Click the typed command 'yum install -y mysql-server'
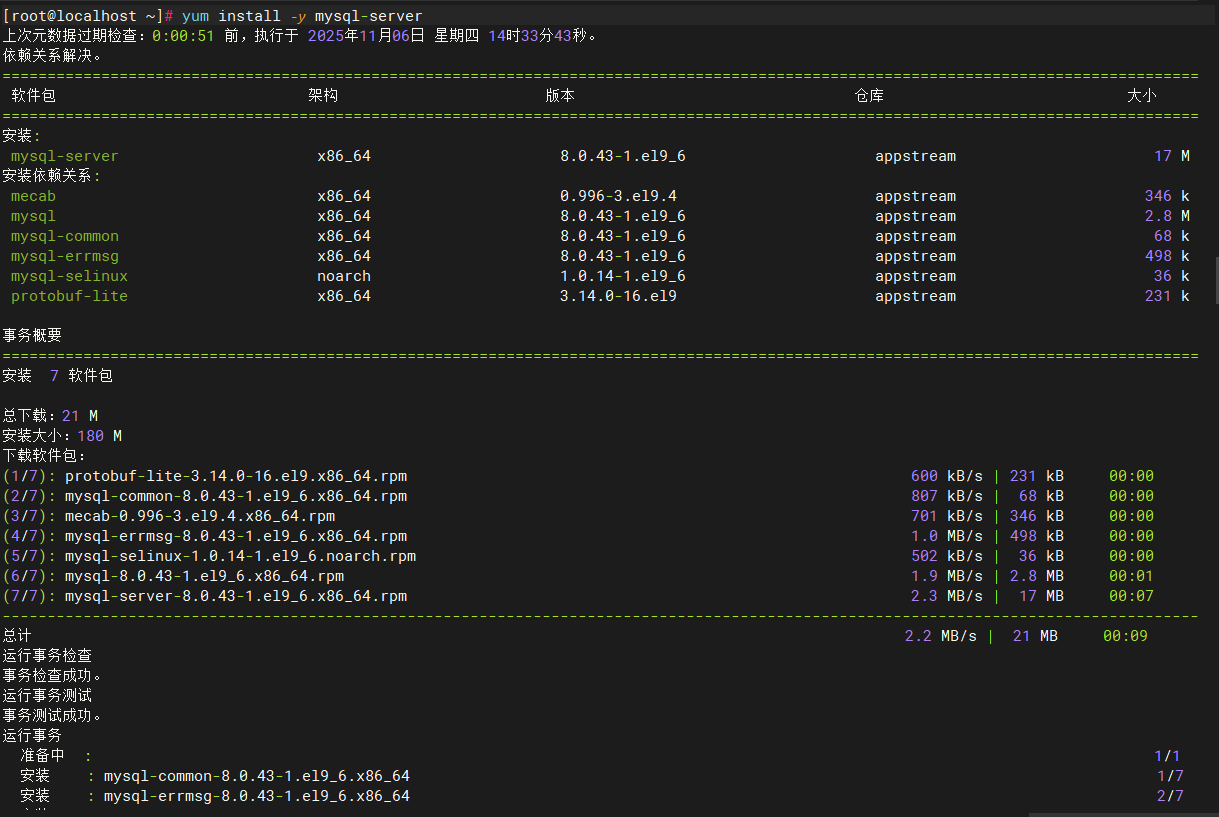Image resolution: width=1219 pixels, height=817 pixels. [x=302, y=16]
